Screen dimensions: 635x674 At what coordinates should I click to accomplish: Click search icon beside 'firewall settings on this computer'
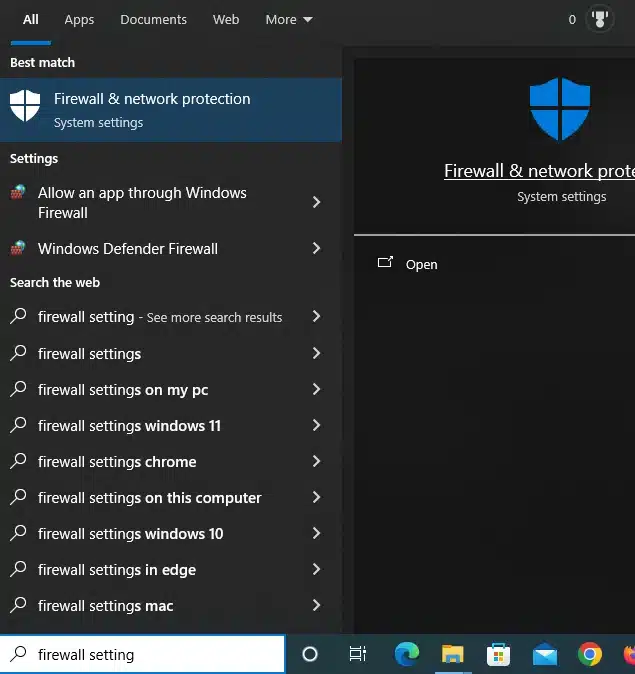tap(18, 497)
